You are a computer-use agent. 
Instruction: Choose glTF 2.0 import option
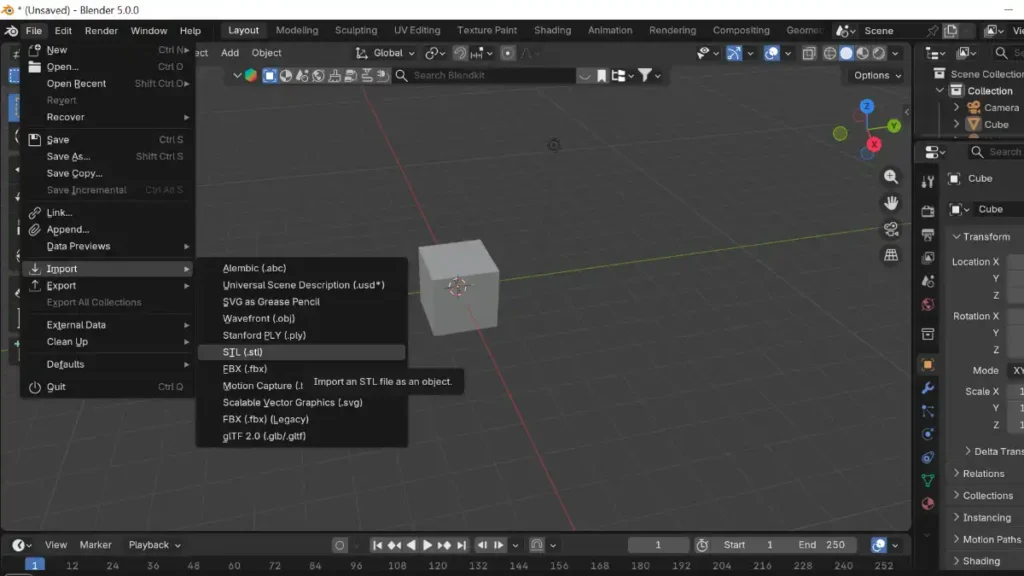[x=301, y=436]
